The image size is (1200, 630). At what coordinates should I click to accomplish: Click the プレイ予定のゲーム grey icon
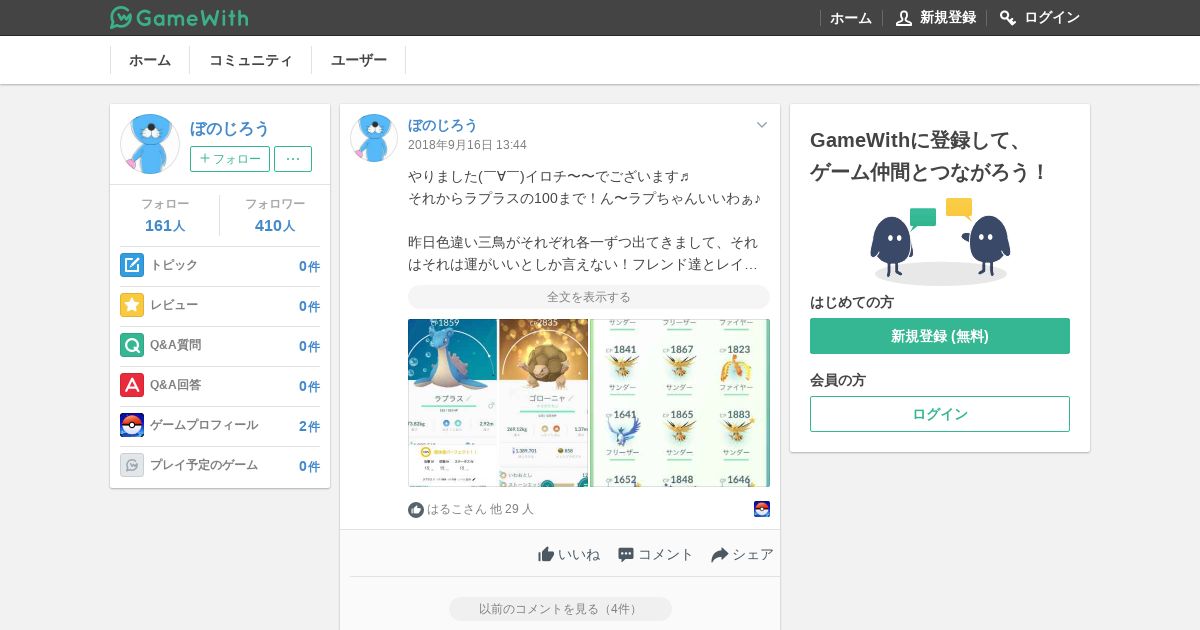pos(132,465)
